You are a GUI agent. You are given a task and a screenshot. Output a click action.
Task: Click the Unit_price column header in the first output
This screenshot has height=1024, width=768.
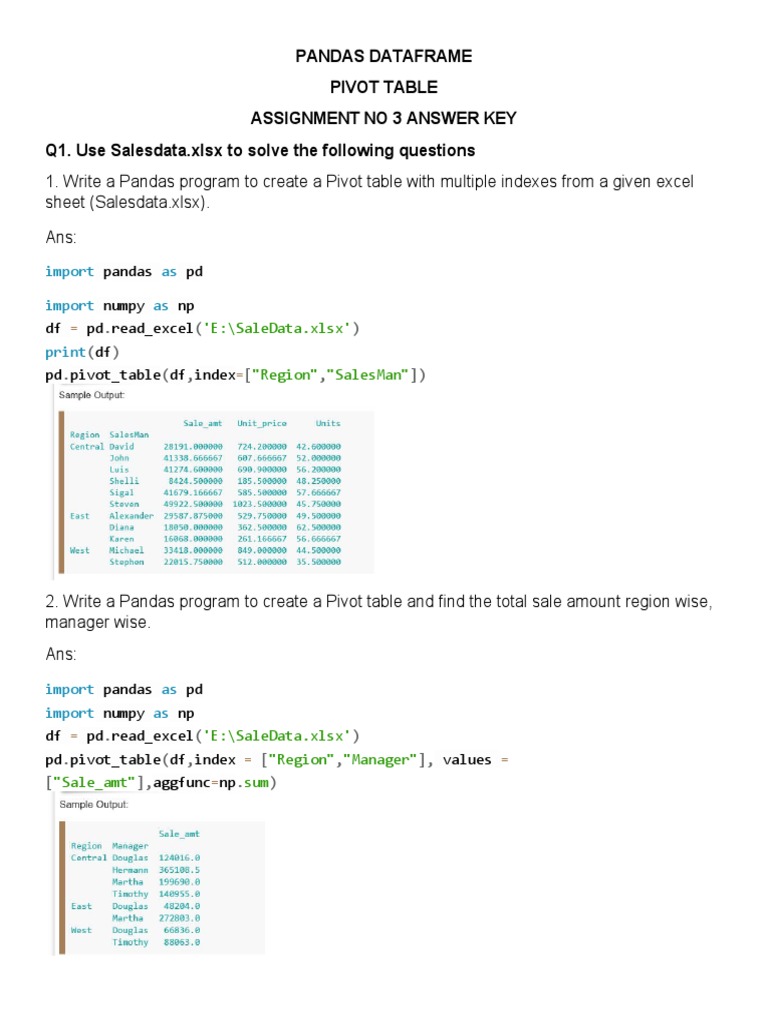255,423
